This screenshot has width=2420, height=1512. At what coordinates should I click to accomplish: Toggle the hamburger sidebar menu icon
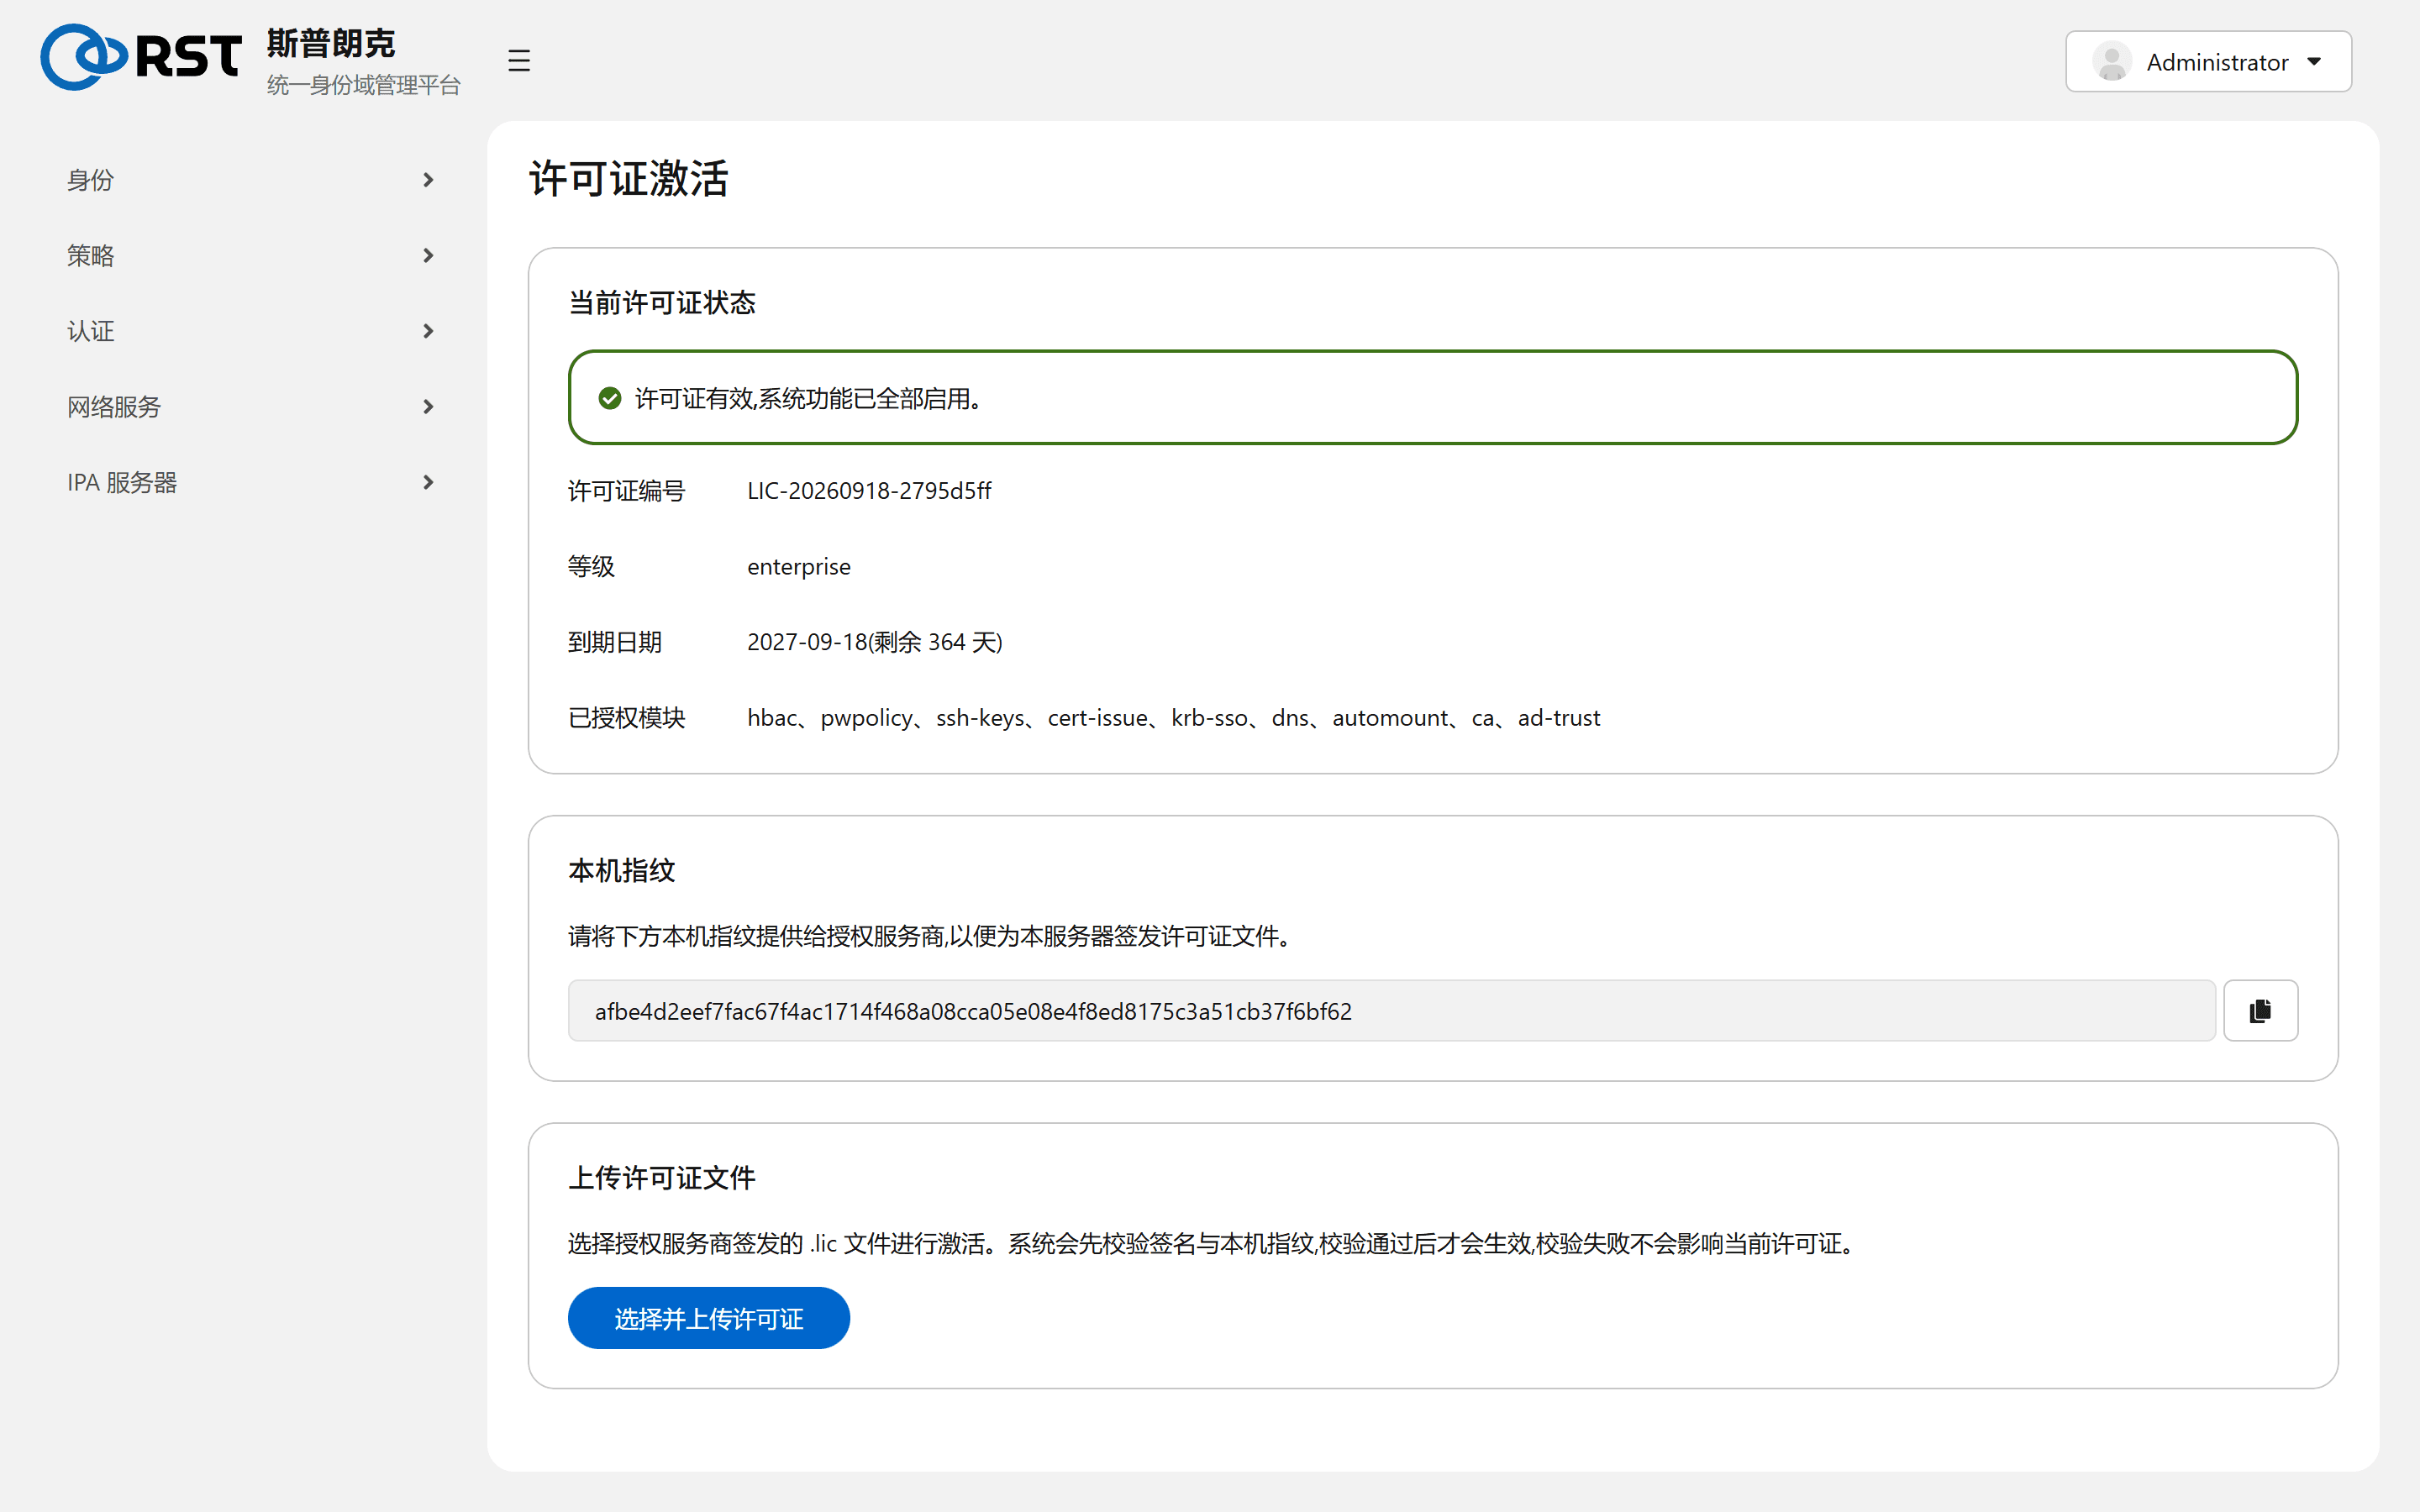click(518, 60)
